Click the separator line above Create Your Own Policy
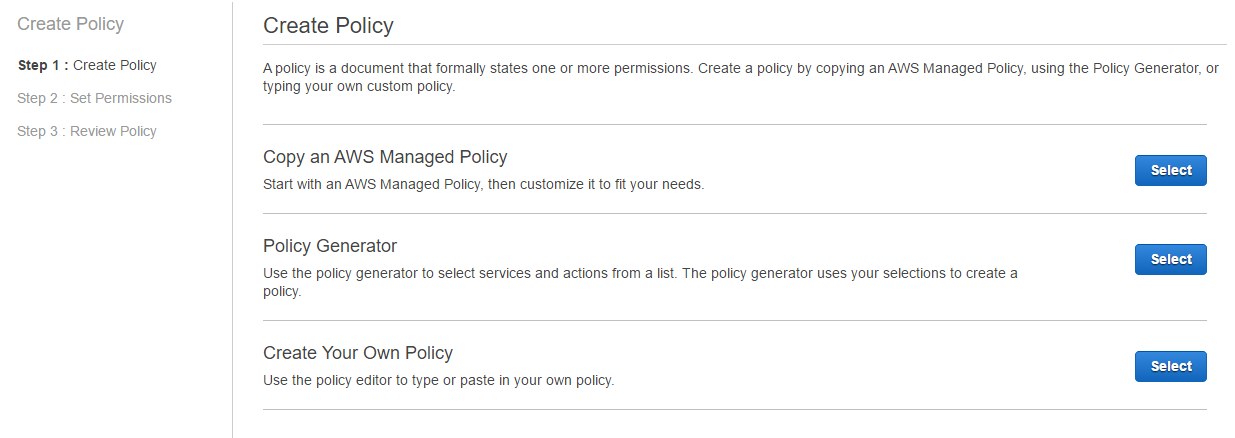Screen dimensions: 1235x438 point(735,320)
